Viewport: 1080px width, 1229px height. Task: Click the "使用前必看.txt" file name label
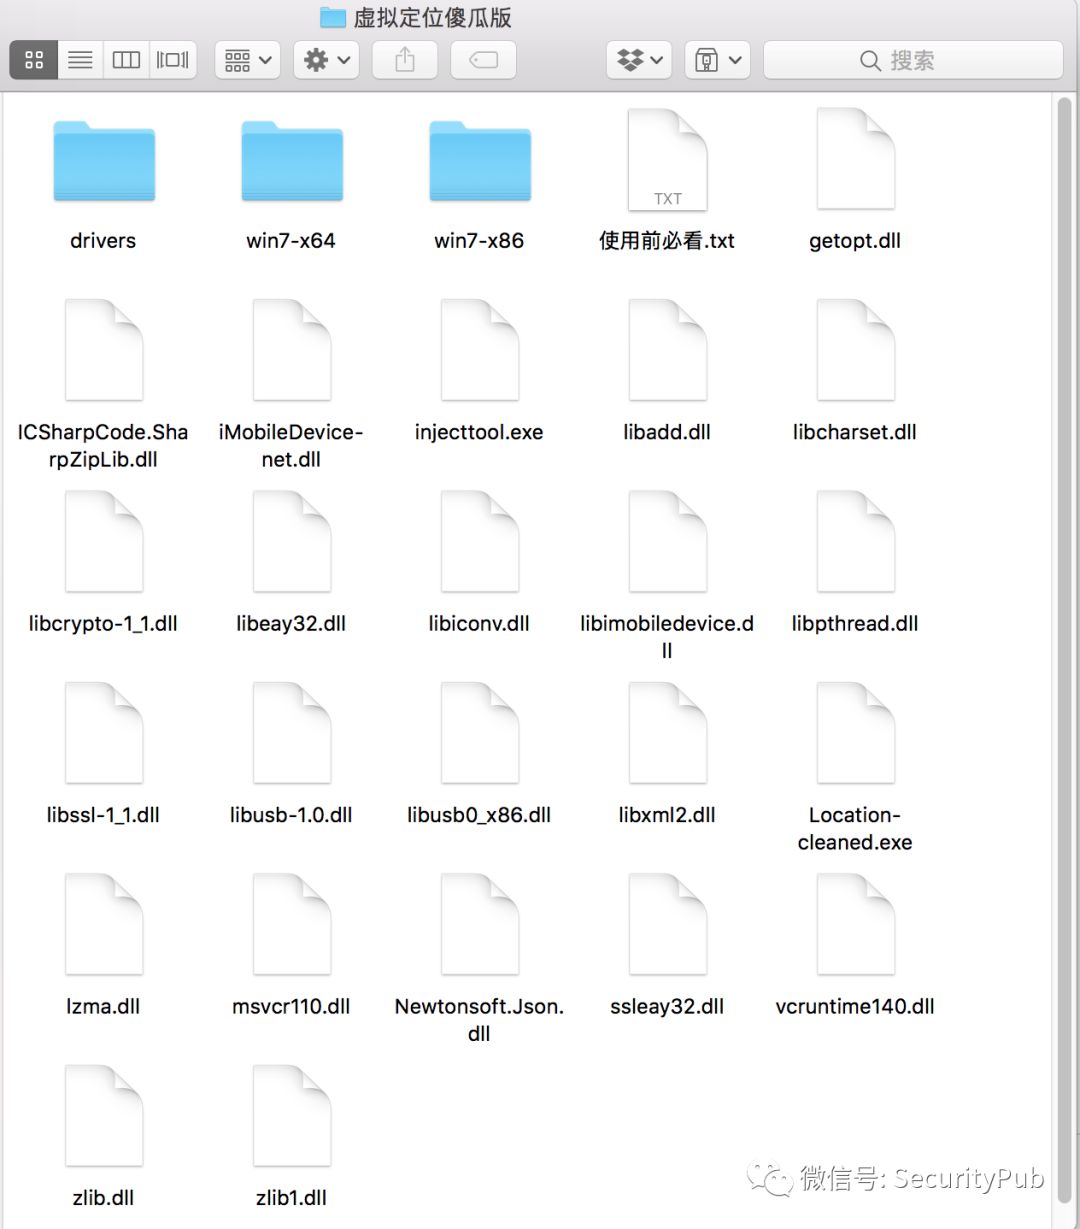[667, 241]
